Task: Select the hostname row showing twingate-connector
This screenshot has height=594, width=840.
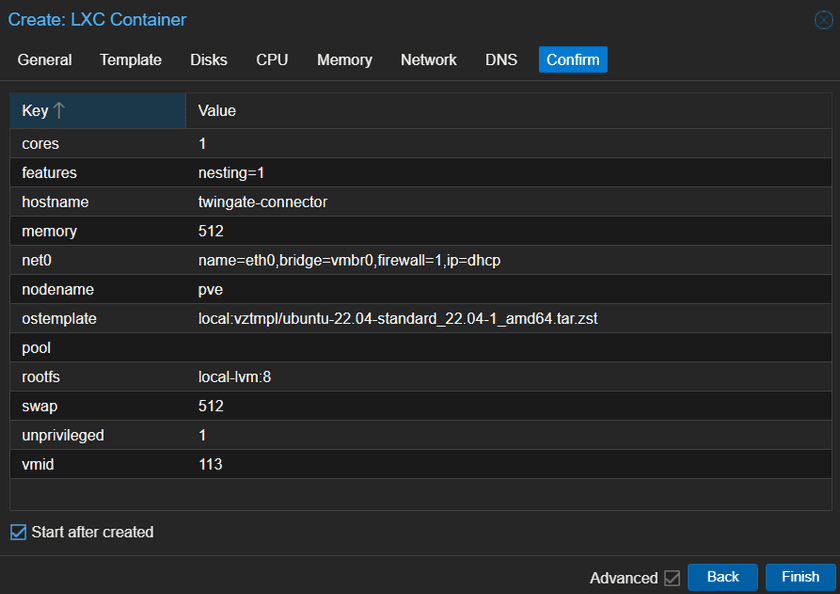Action: [x=300, y=201]
